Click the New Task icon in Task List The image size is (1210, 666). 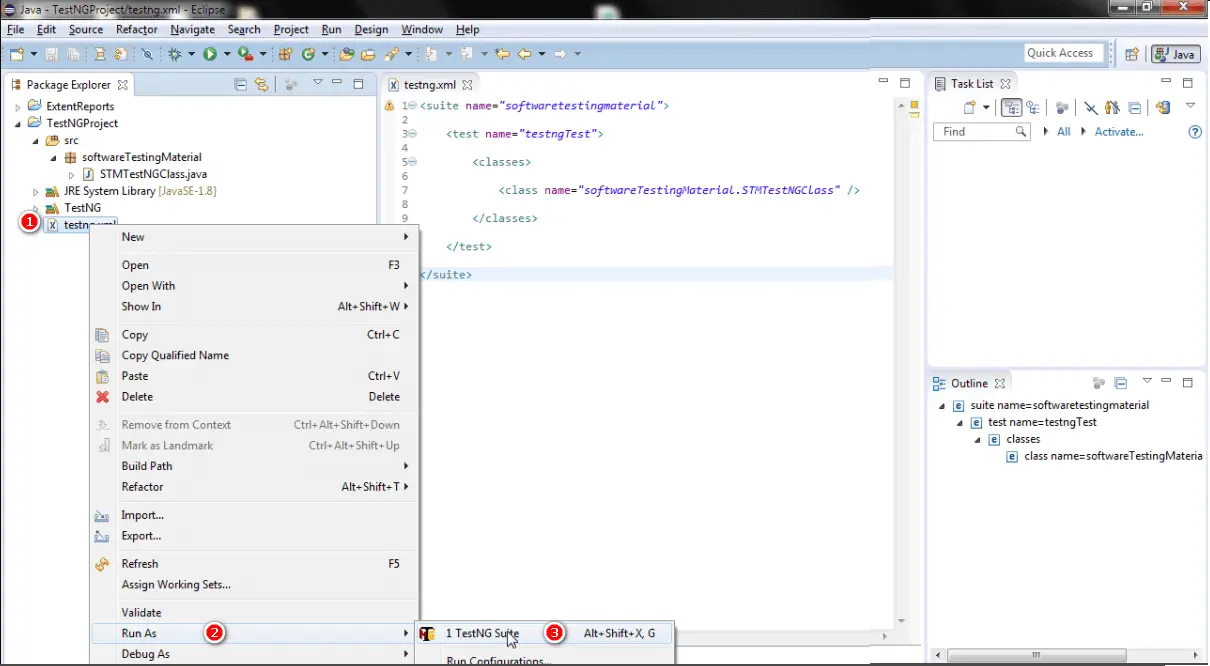(970, 107)
